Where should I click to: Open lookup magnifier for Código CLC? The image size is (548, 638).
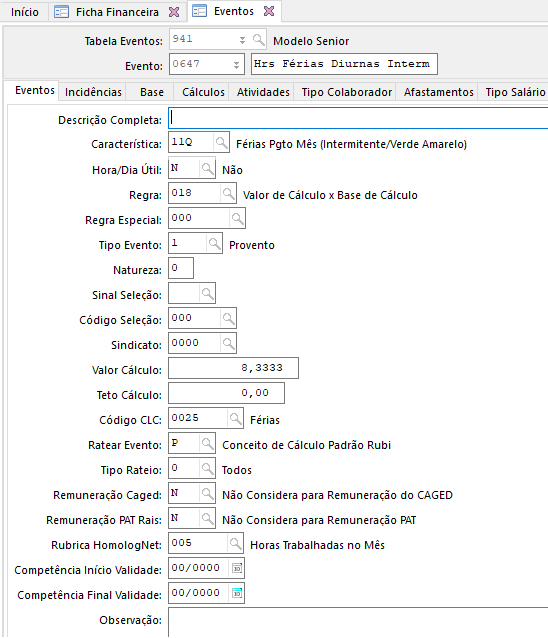point(235,418)
